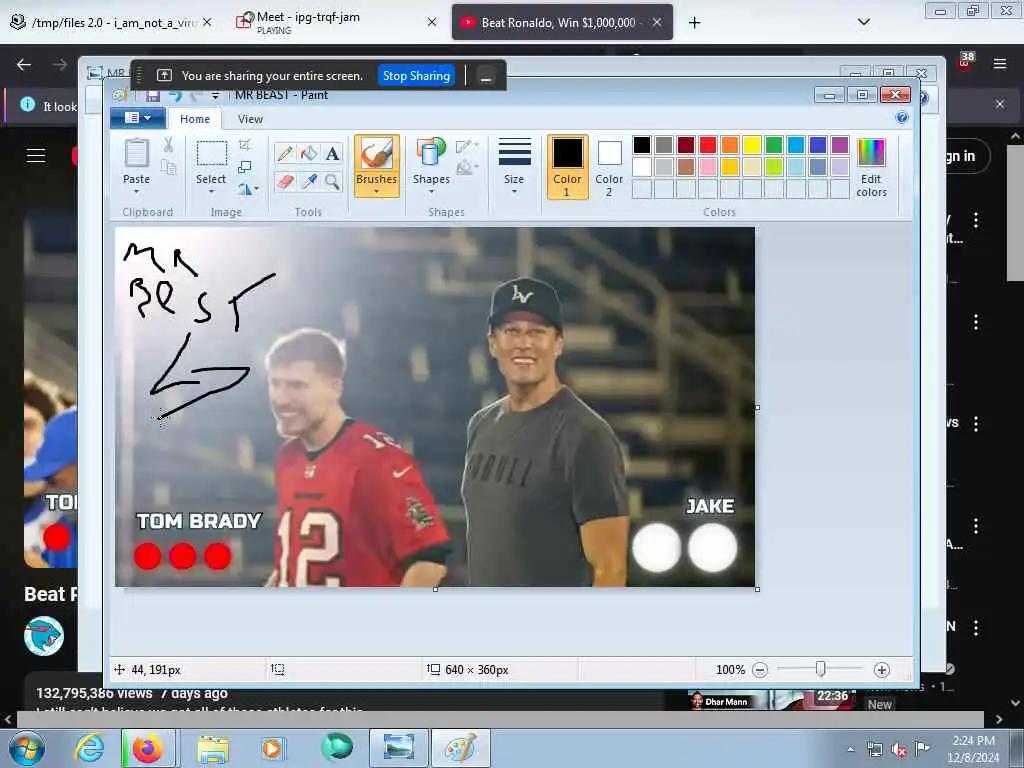Select Color 2 background swatch
The width and height of the screenshot is (1024, 768).
click(609, 167)
